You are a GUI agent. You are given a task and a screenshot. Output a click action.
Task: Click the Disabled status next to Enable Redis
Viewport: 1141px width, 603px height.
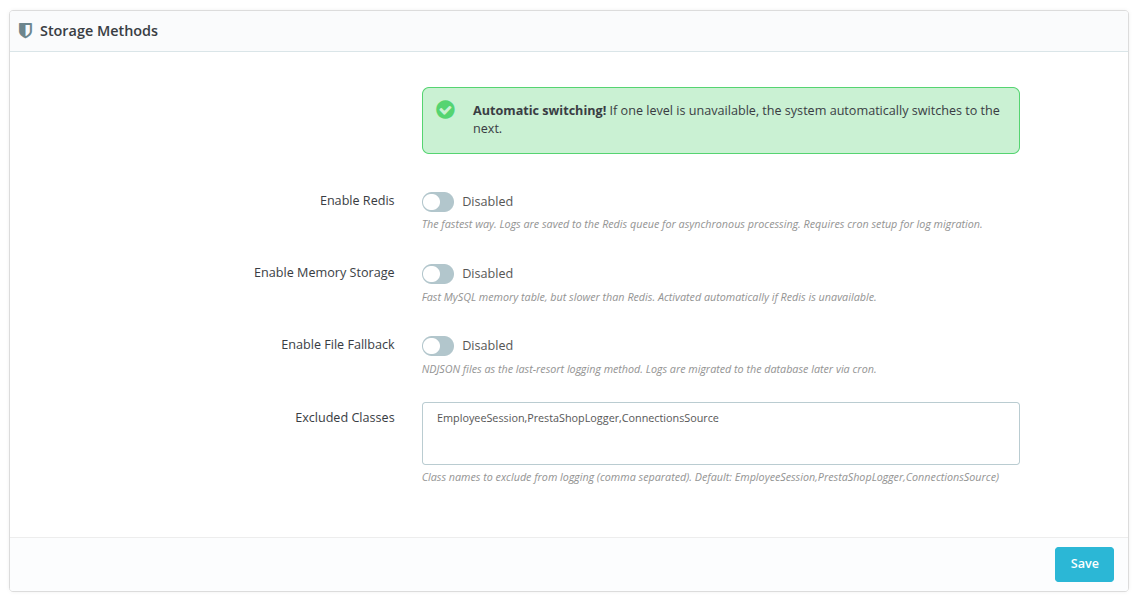pos(488,201)
